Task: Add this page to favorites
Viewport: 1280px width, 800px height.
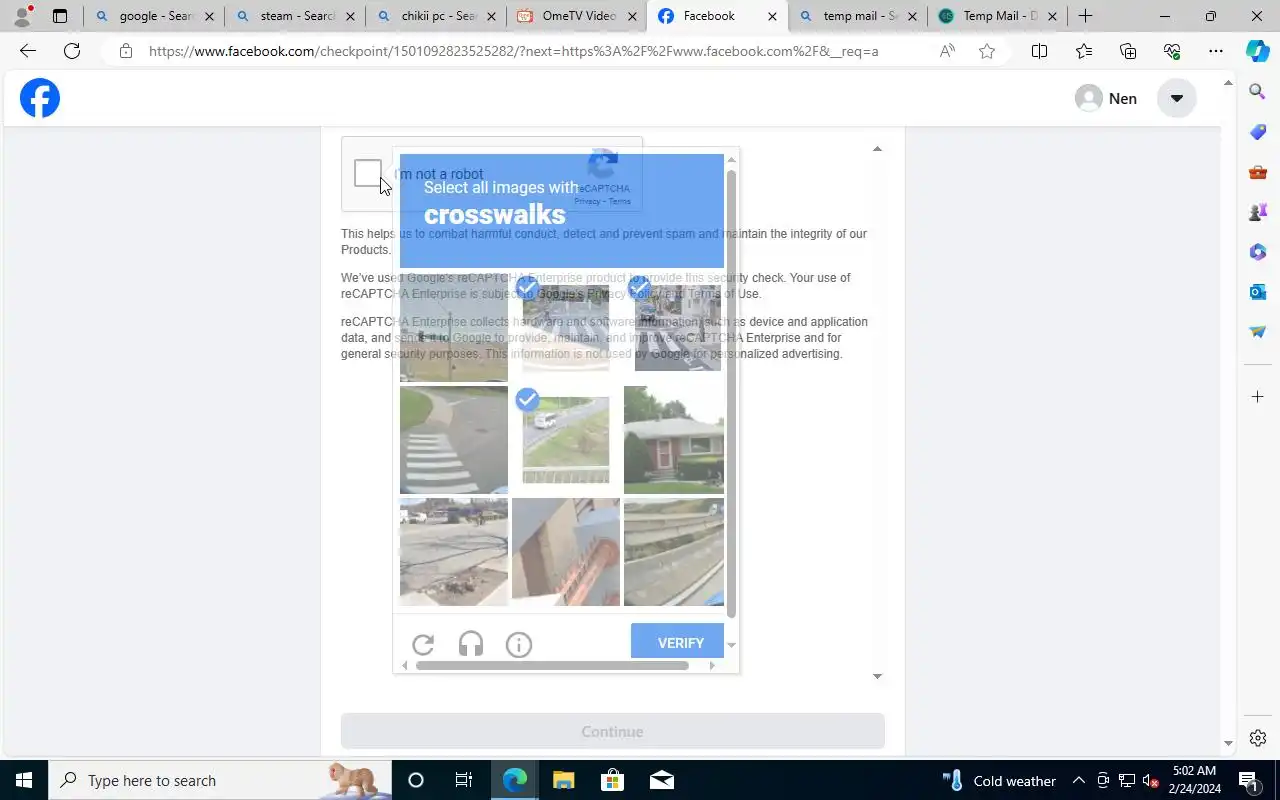Action: pos(987,51)
